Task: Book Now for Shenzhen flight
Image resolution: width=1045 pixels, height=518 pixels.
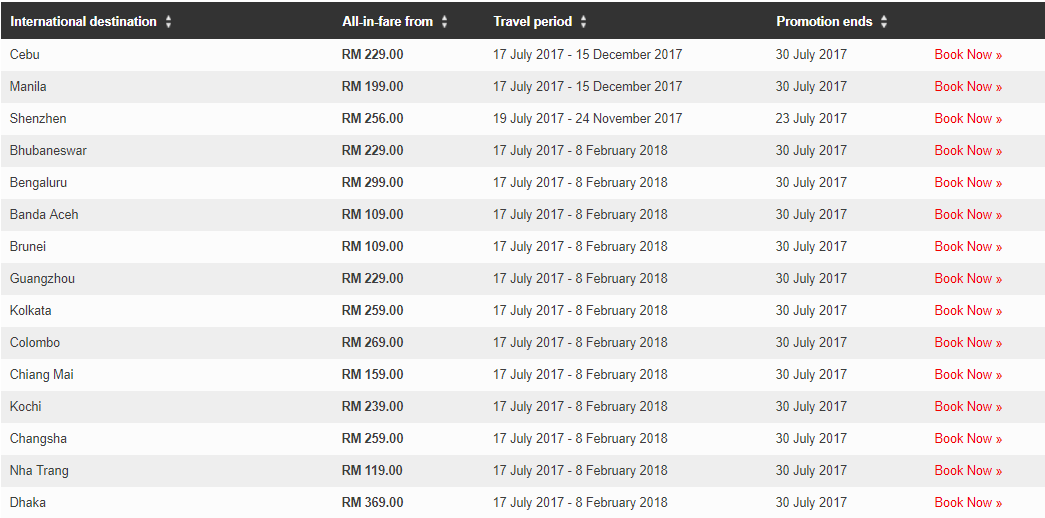Action: point(968,119)
